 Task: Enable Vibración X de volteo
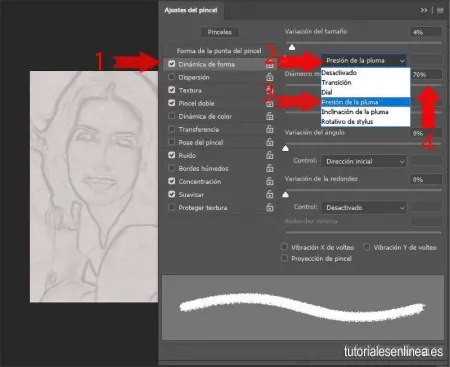point(284,247)
